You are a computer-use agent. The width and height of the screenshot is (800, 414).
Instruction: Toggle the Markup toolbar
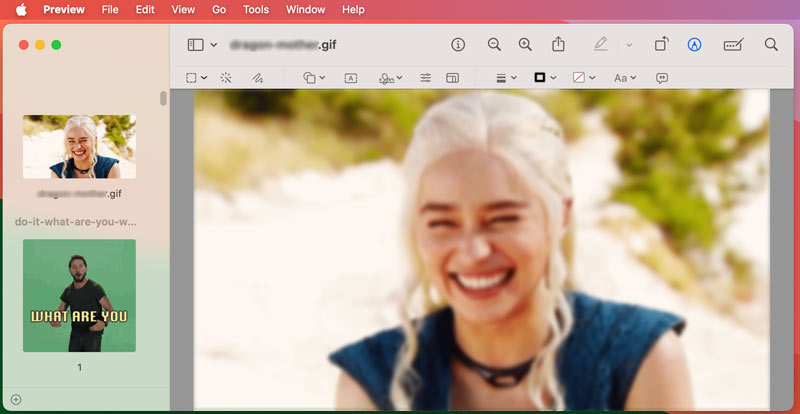point(694,45)
